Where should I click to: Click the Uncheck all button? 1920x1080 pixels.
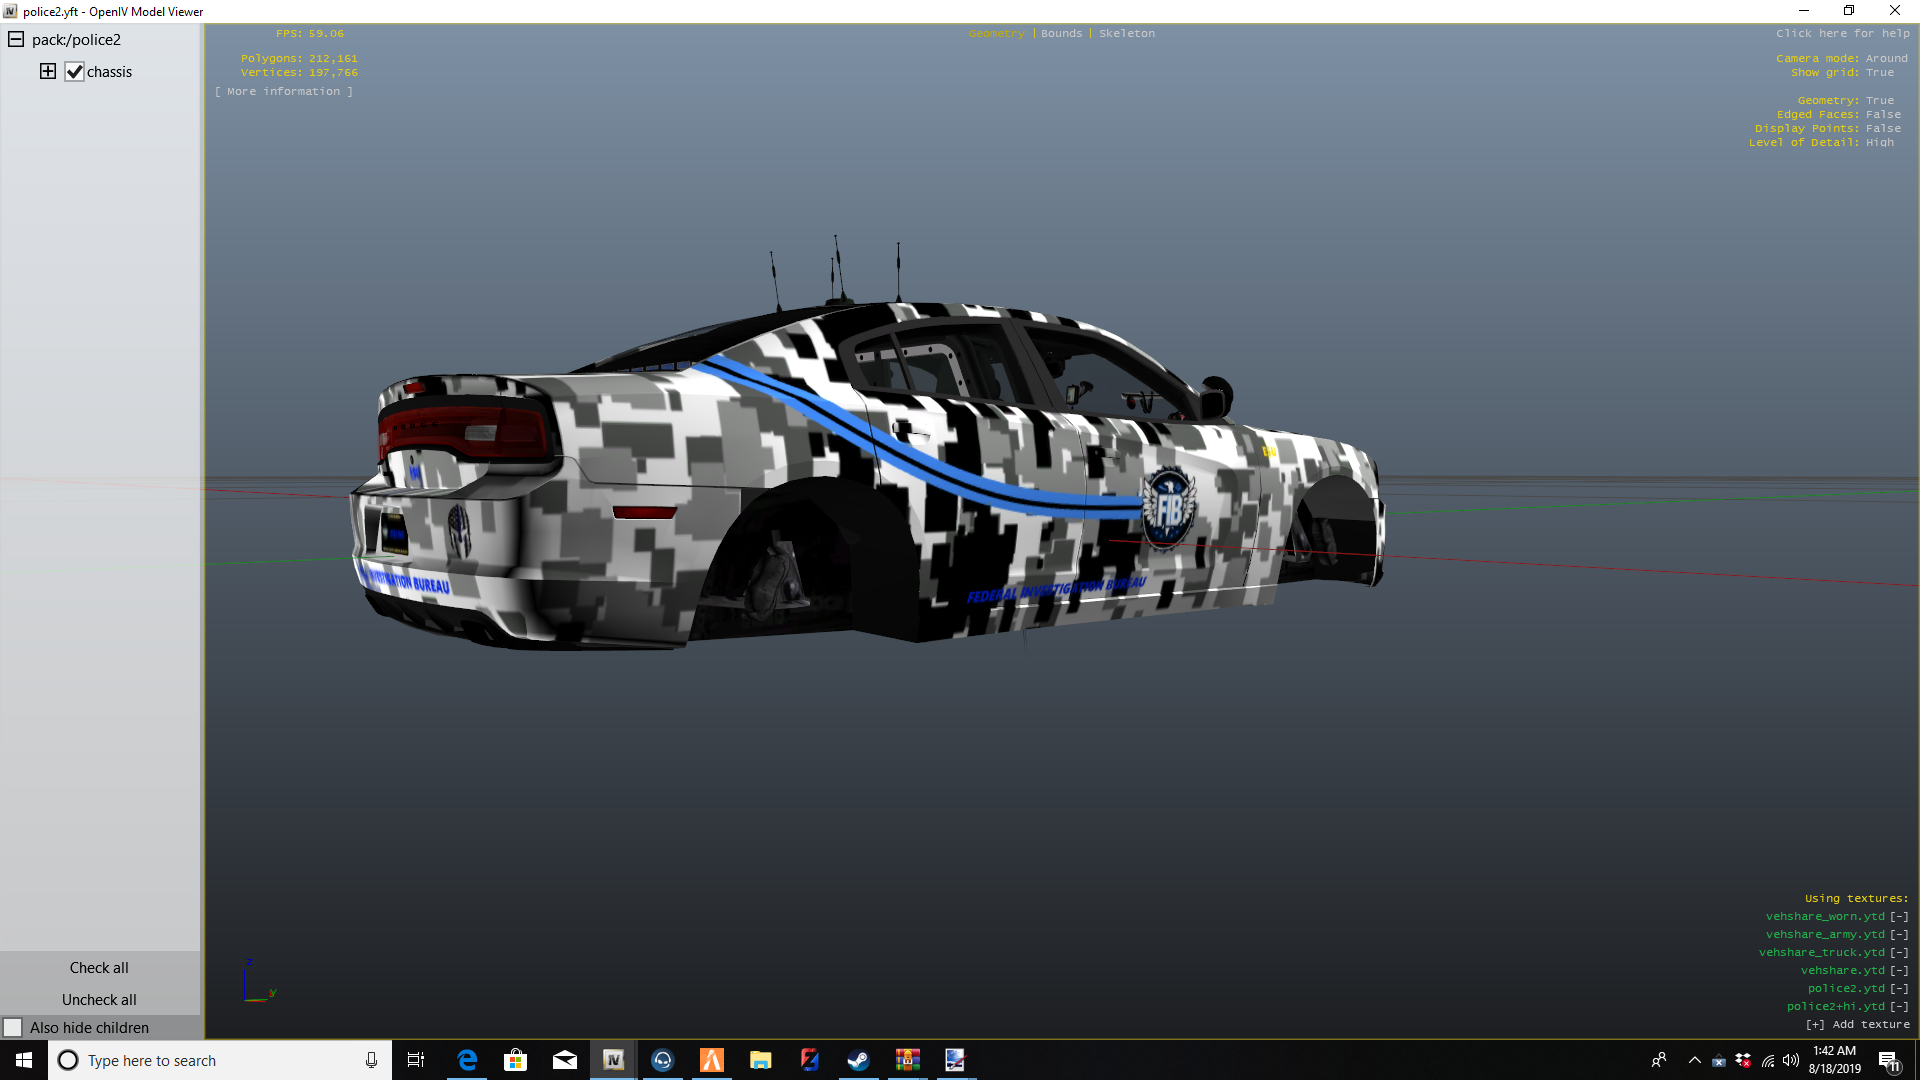(x=99, y=1000)
